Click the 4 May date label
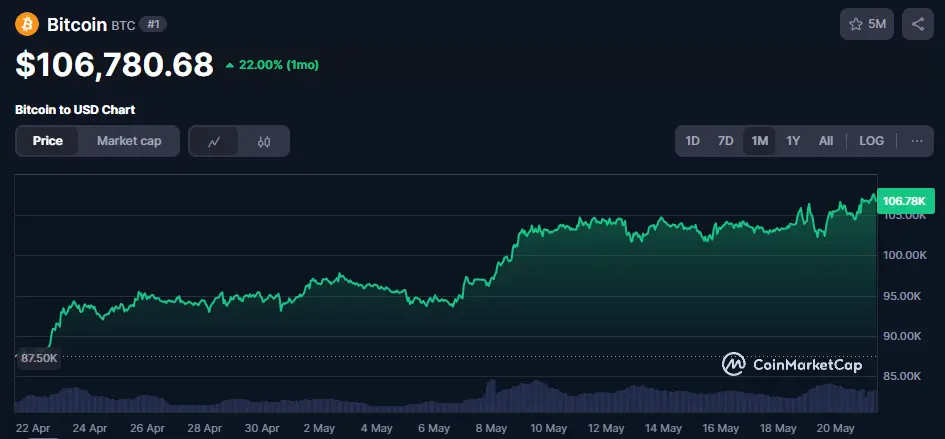The width and height of the screenshot is (945, 439). [377, 428]
